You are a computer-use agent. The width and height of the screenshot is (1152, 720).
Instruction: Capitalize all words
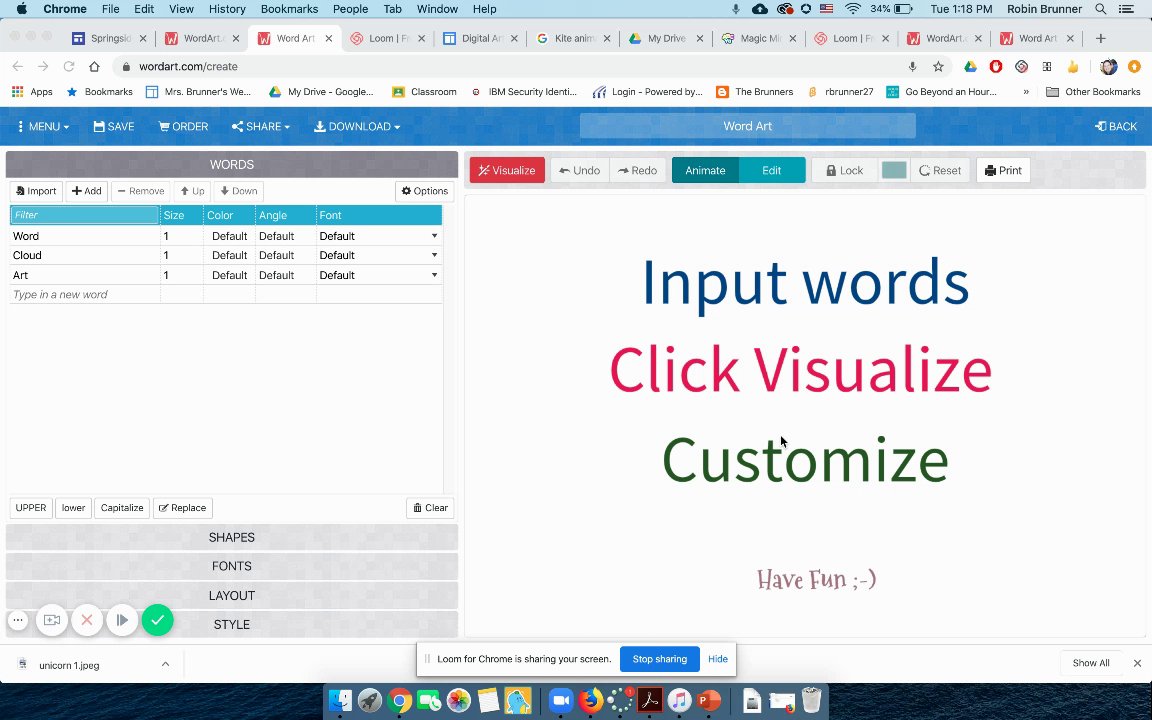click(122, 508)
